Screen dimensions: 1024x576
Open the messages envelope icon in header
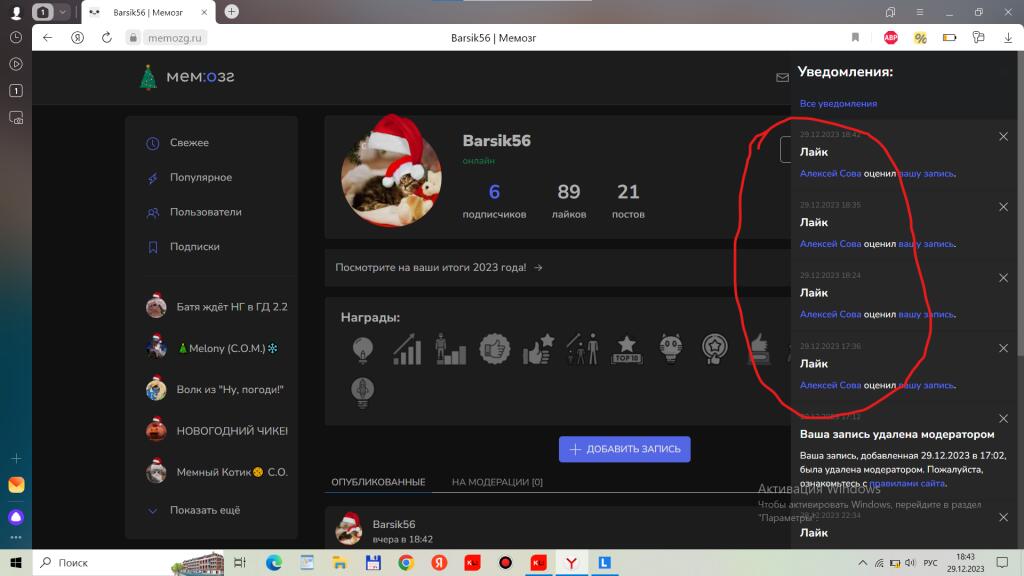pos(782,78)
